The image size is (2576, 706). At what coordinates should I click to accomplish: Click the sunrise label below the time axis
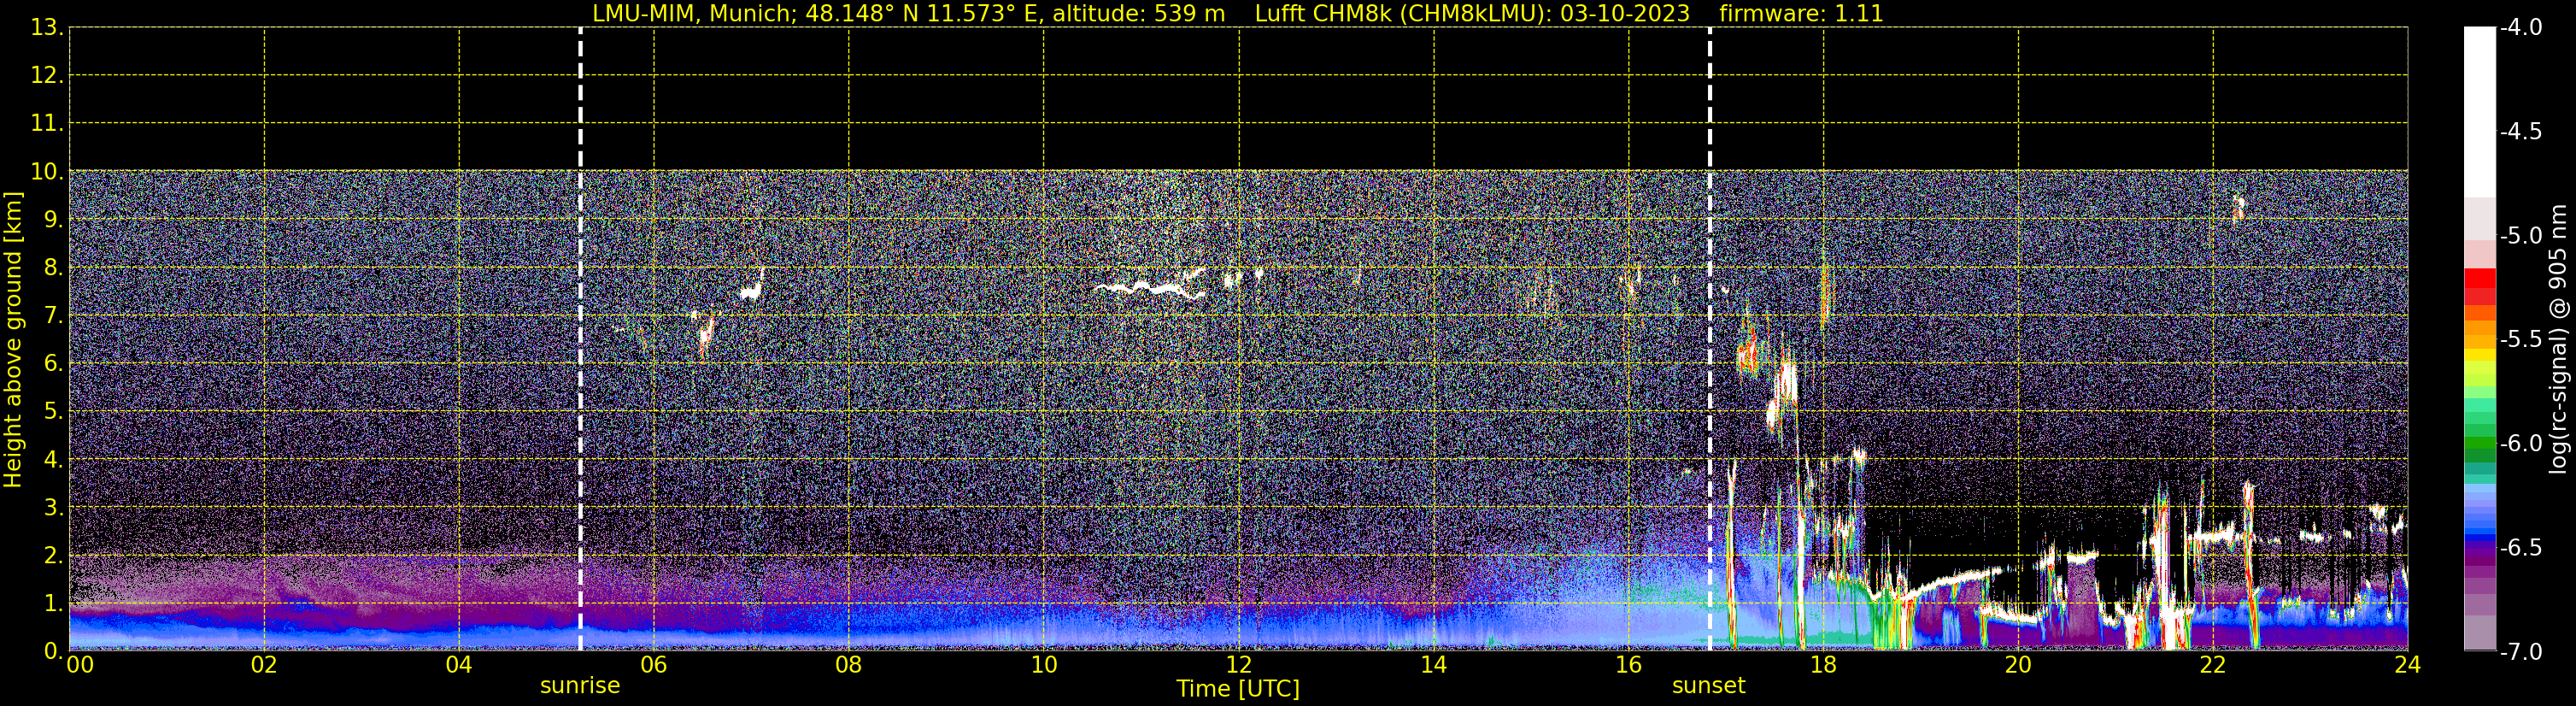[x=580, y=686]
